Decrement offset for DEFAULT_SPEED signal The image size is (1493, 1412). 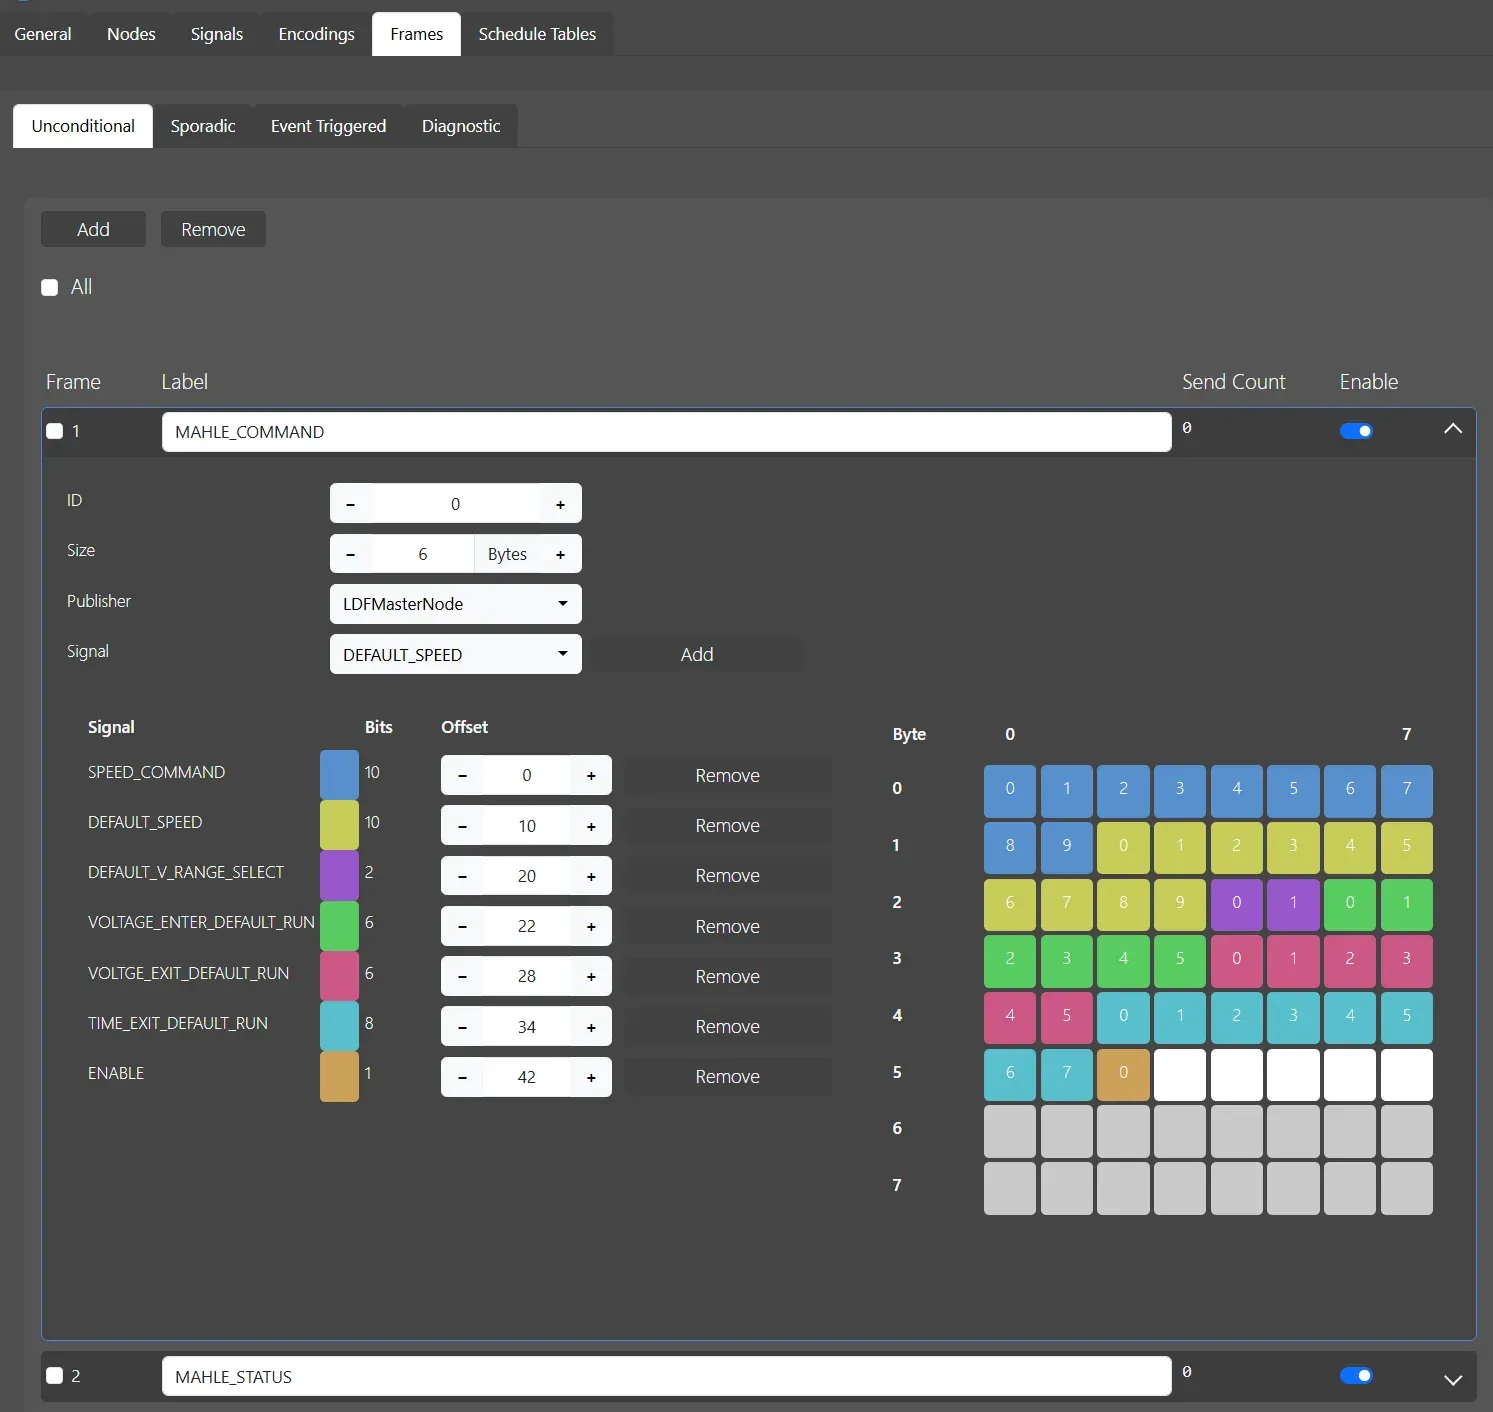click(x=462, y=826)
